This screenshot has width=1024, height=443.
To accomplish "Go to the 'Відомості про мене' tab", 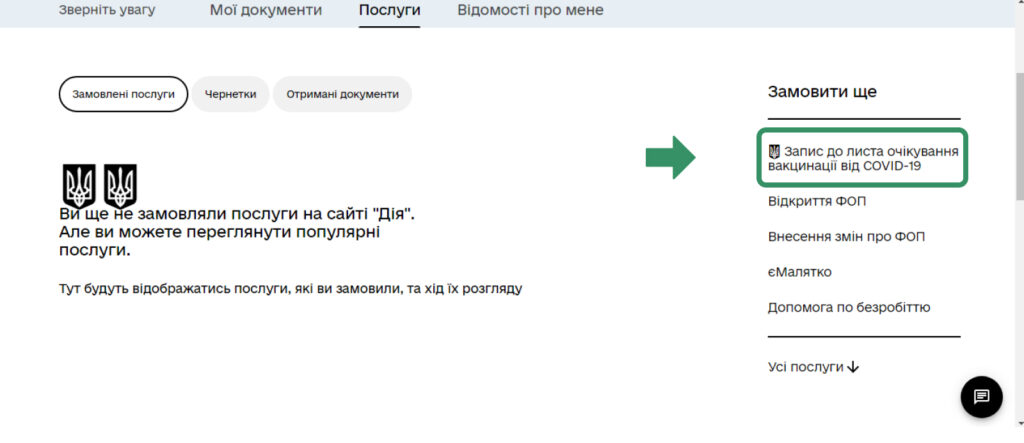I will tap(530, 10).
